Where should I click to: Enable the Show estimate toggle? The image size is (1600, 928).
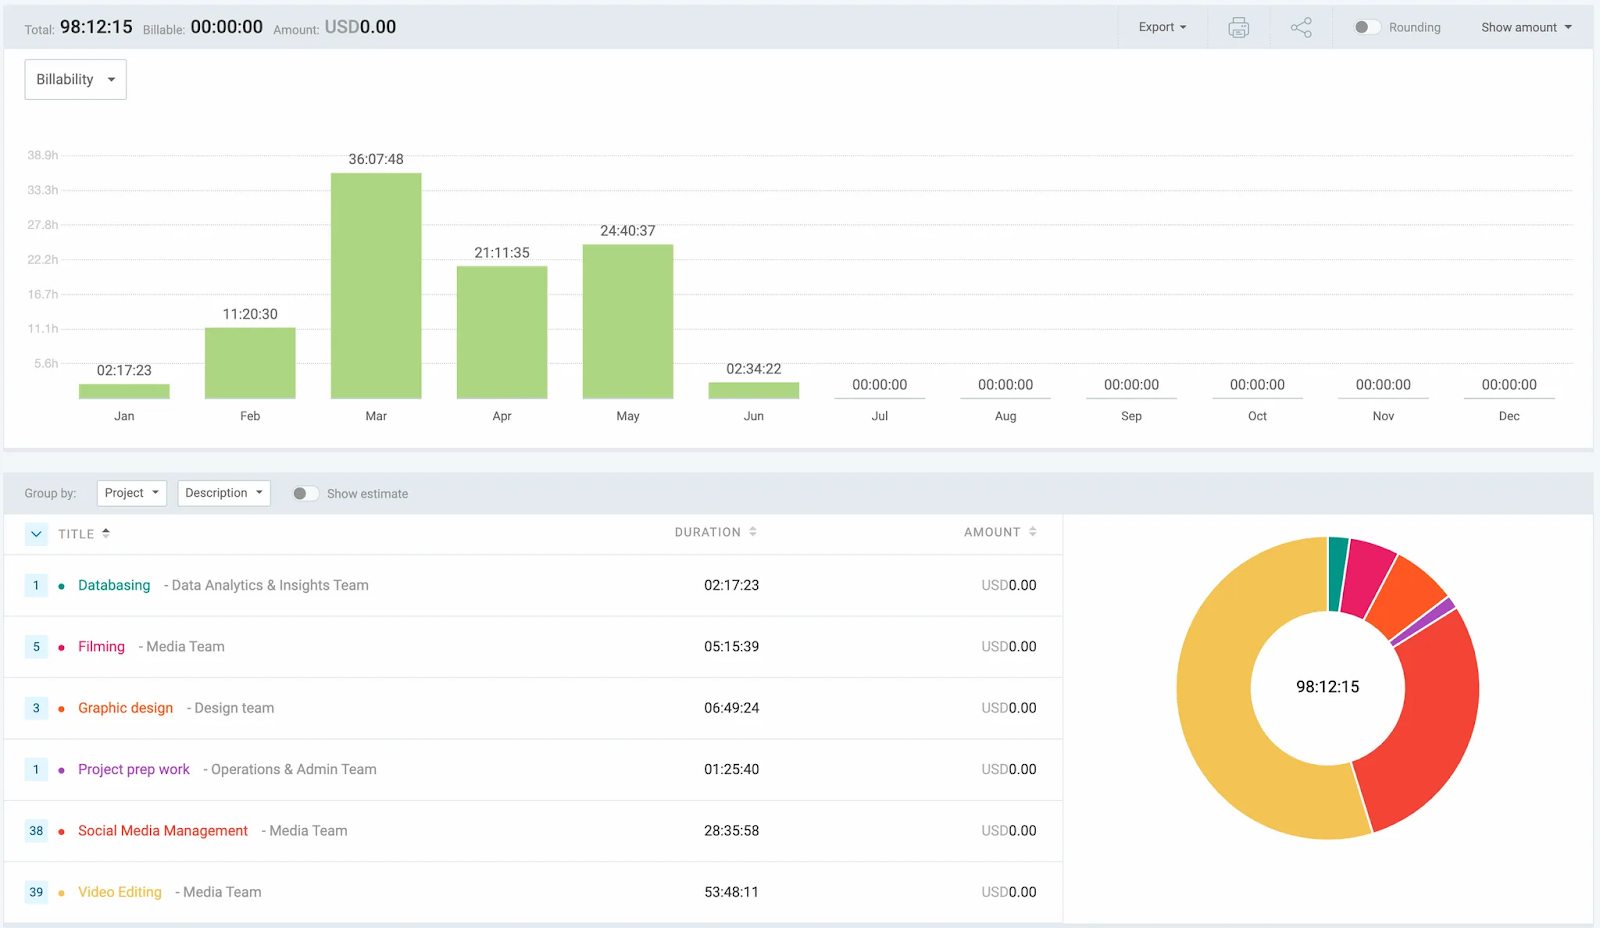tap(304, 494)
